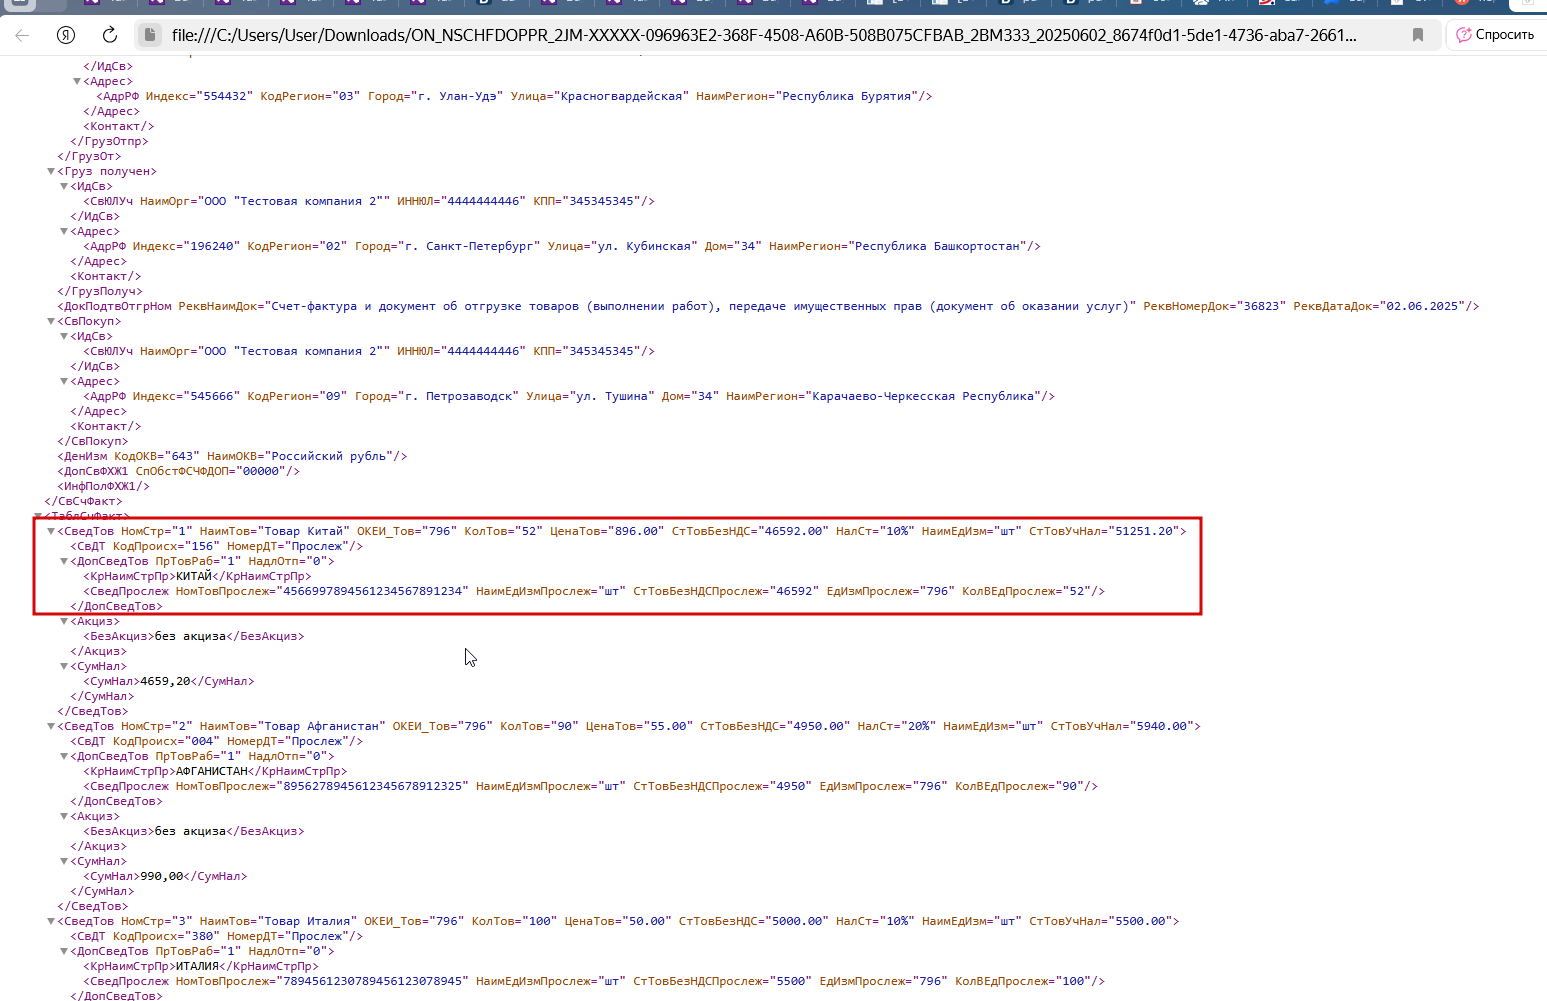Viewport: 1547px width, 1001px height.
Task: Collapse the Адрес node containing index 545666
Action: coord(64,382)
